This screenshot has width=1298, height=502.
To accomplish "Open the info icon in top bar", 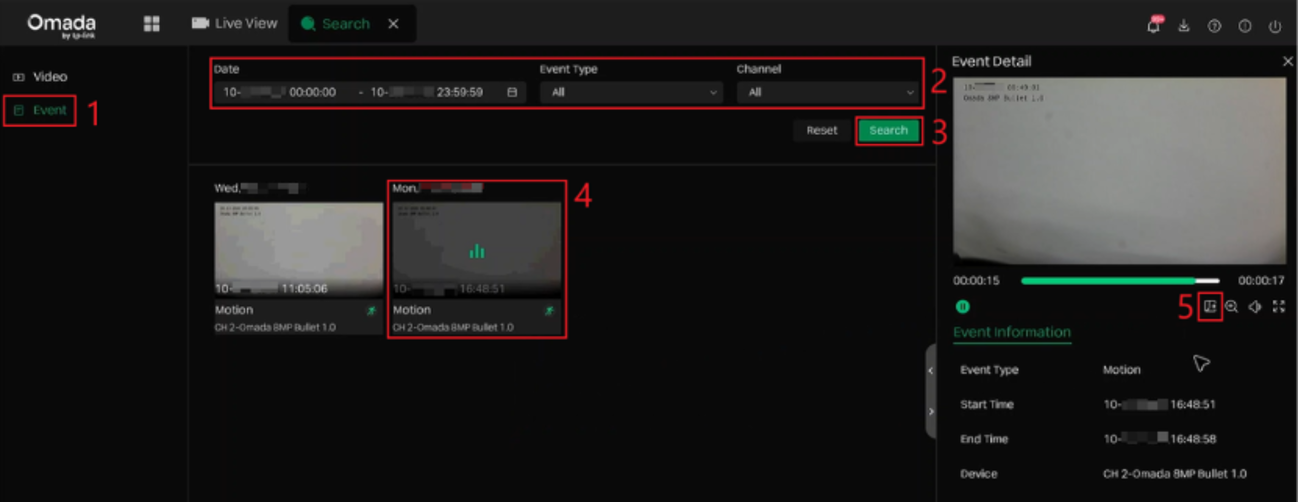I will pos(1245,26).
